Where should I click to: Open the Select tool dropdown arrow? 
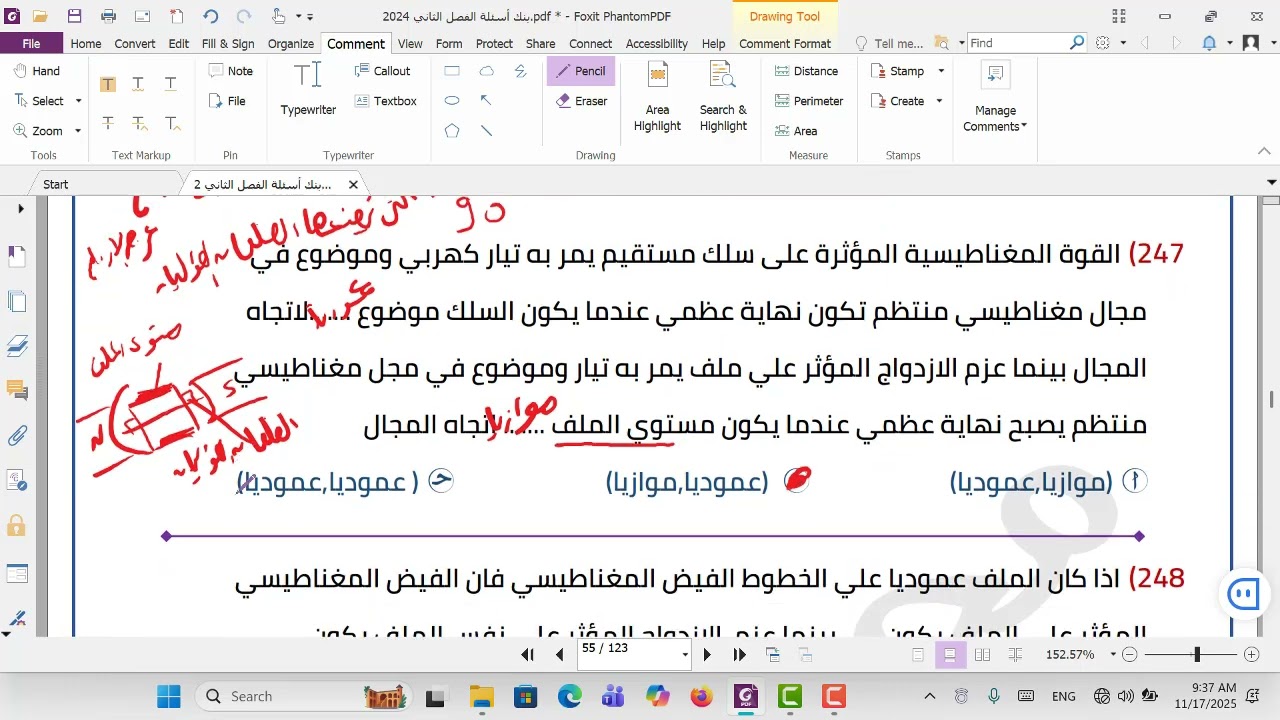point(78,101)
